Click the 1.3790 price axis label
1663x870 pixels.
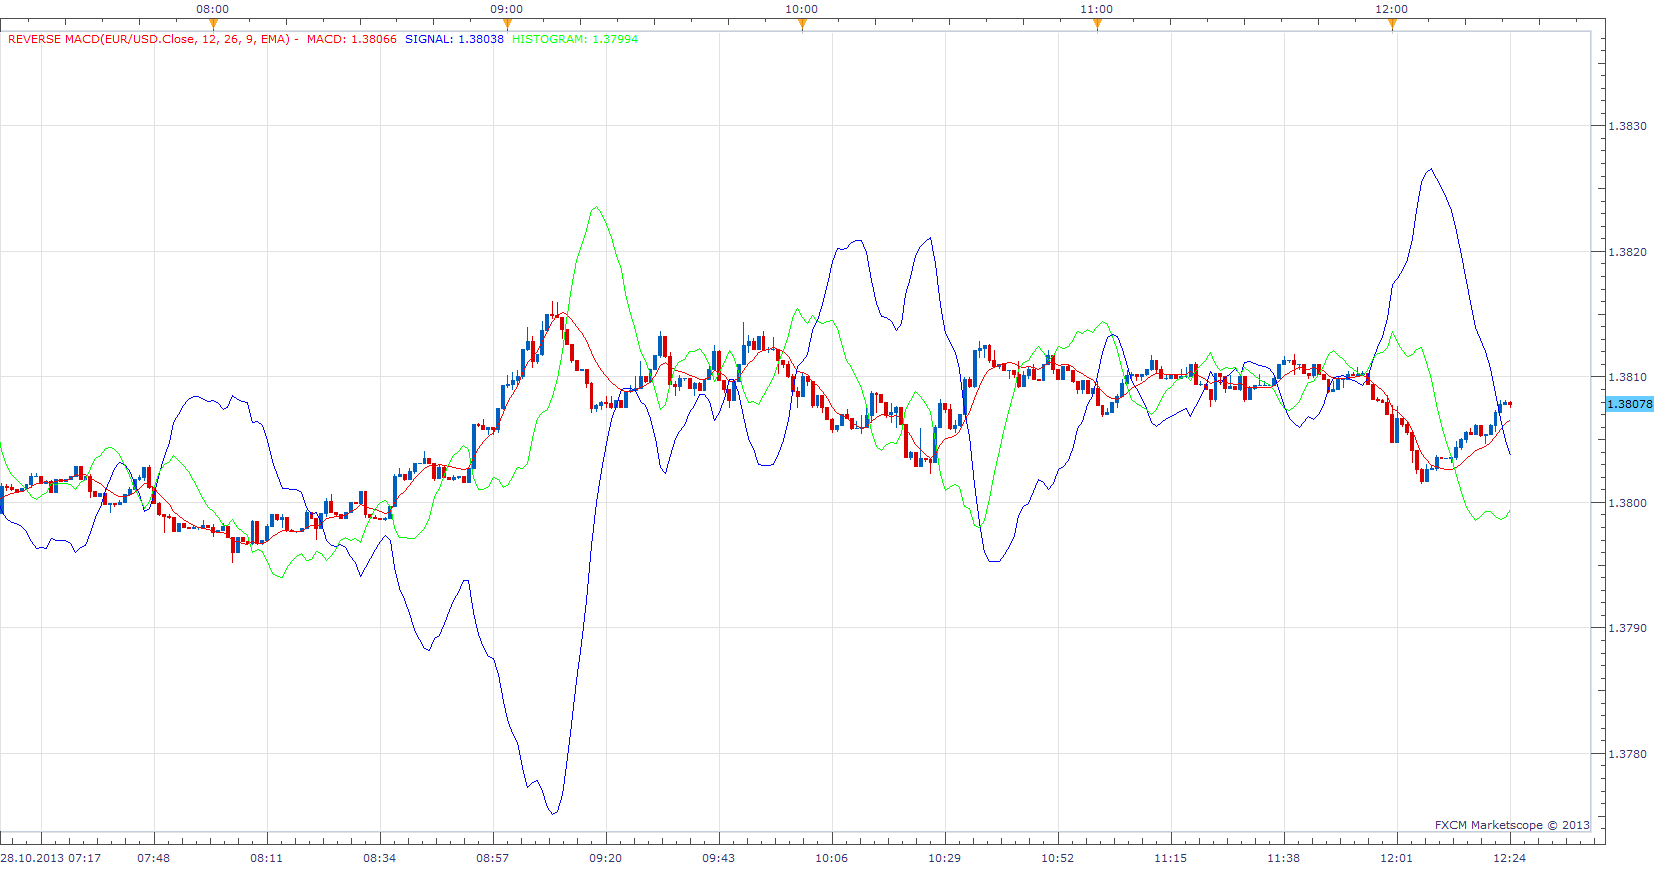tap(1627, 628)
